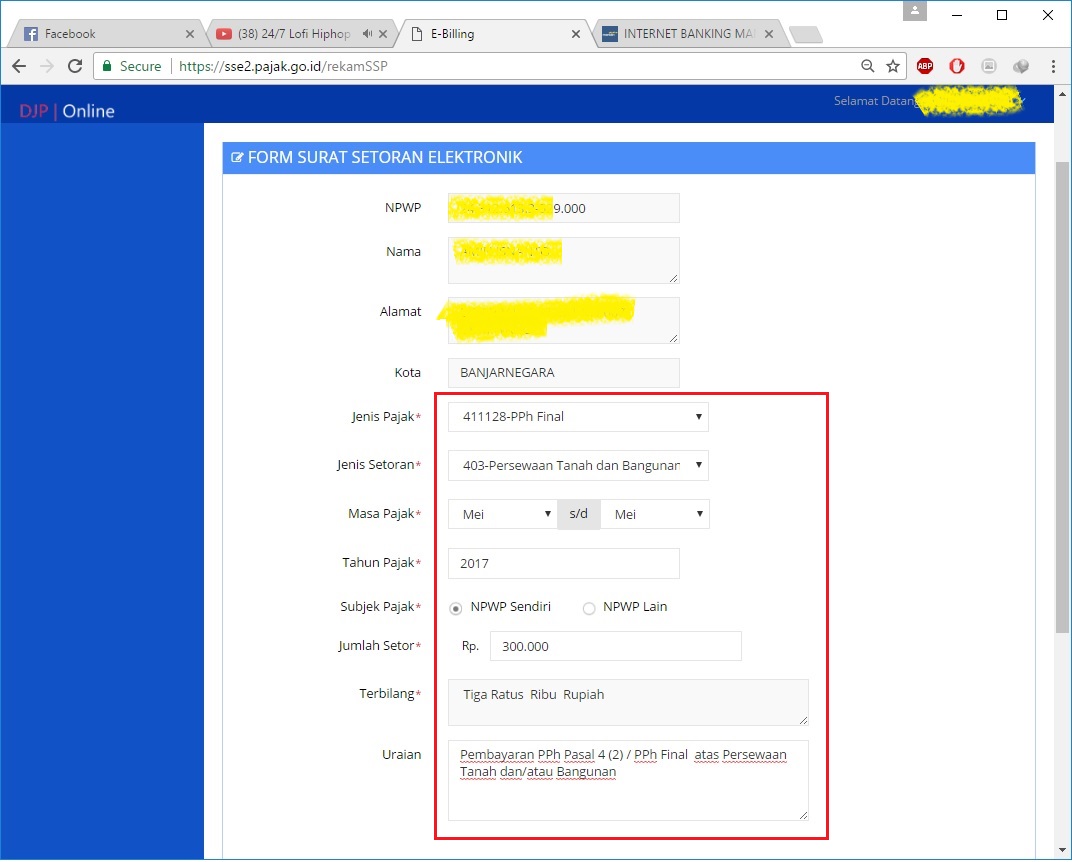Open the Masa Pajak end month dropdown
This screenshot has width=1072, height=862.
(655, 514)
